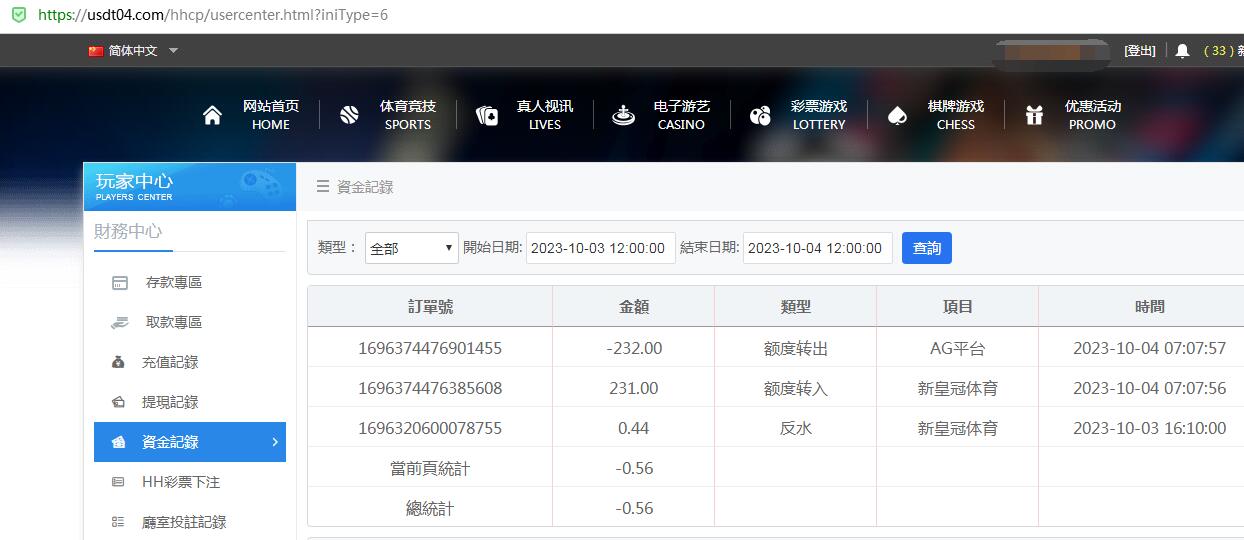Click the 訂單號 column header
This screenshot has height=540, width=1244.
tap(430, 307)
